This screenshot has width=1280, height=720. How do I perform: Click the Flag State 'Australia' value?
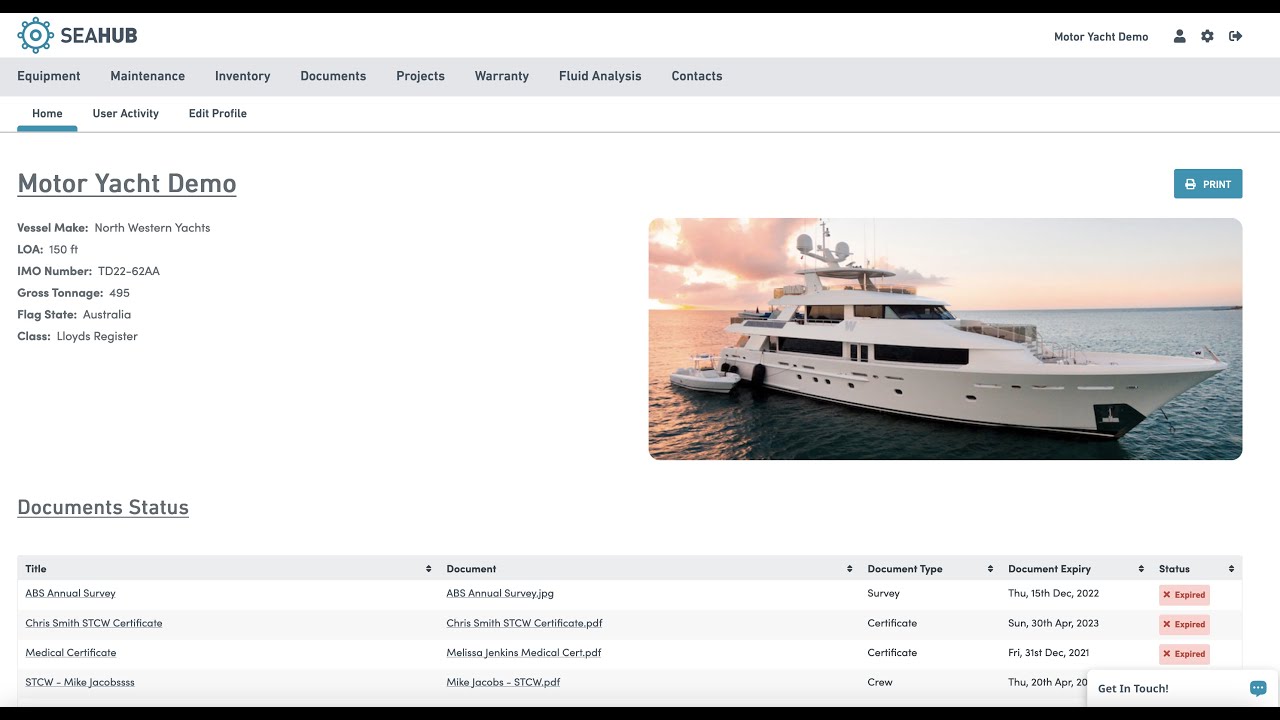107,315
